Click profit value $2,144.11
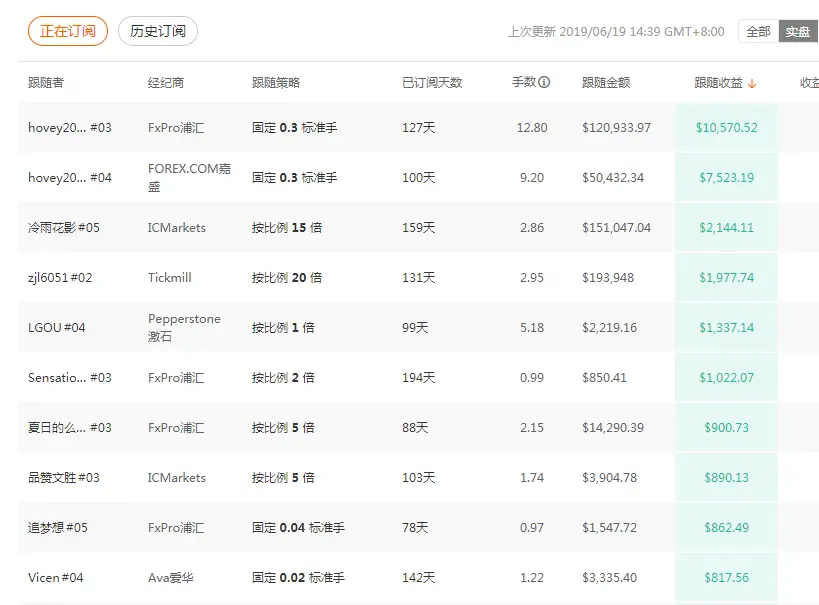Image resolution: width=819 pixels, height=605 pixels. pos(727,228)
